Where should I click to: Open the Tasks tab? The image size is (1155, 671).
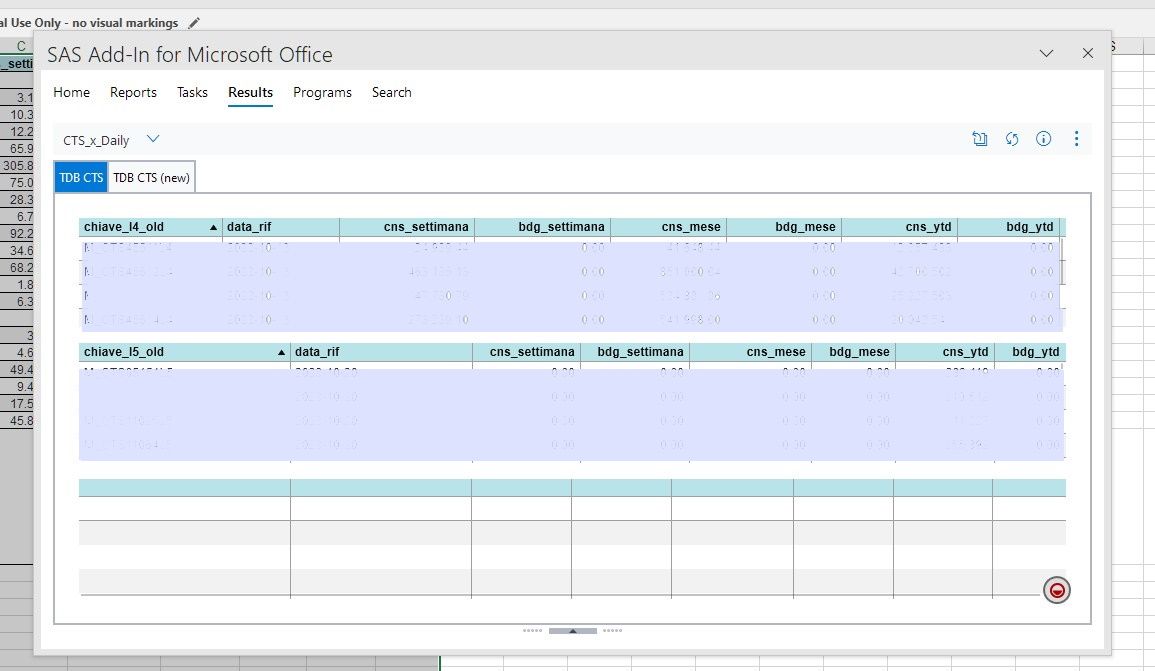[x=192, y=92]
